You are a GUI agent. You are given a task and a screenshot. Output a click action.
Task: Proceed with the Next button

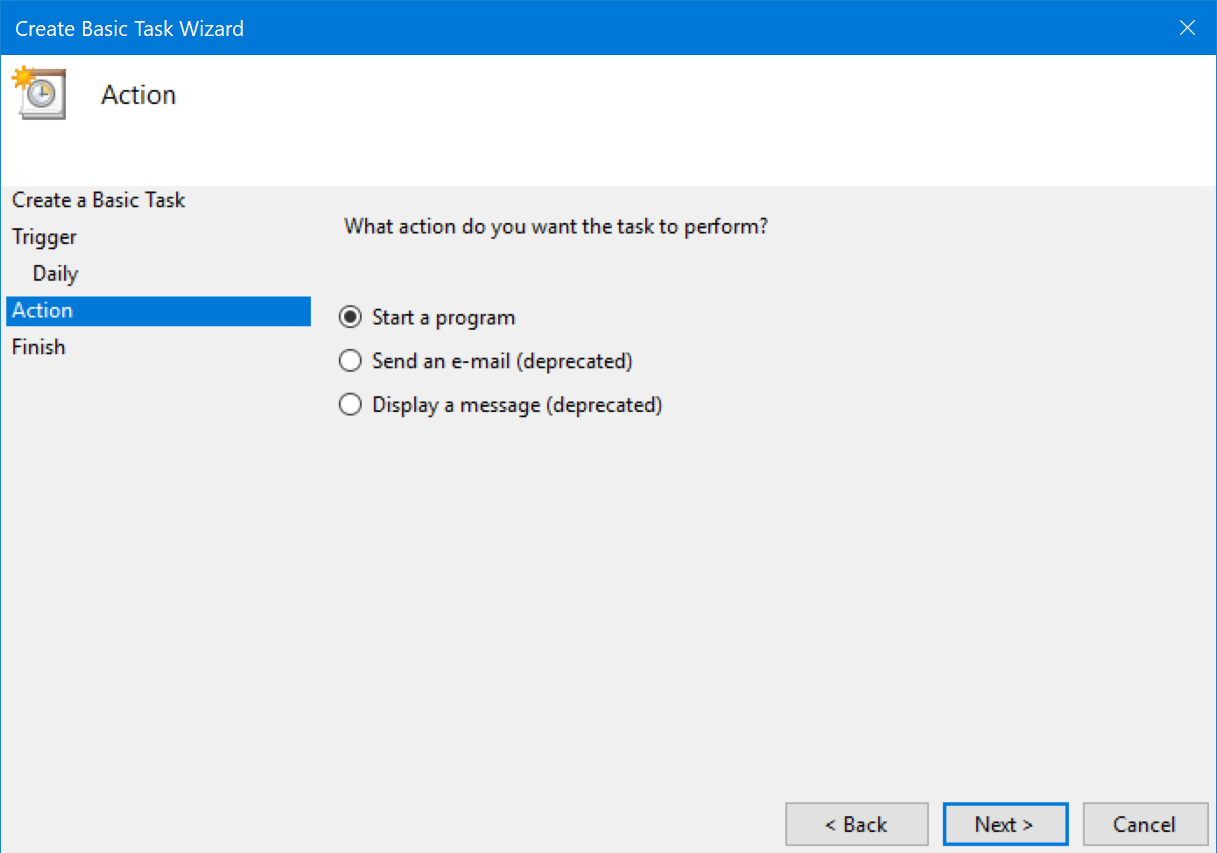click(x=1004, y=824)
